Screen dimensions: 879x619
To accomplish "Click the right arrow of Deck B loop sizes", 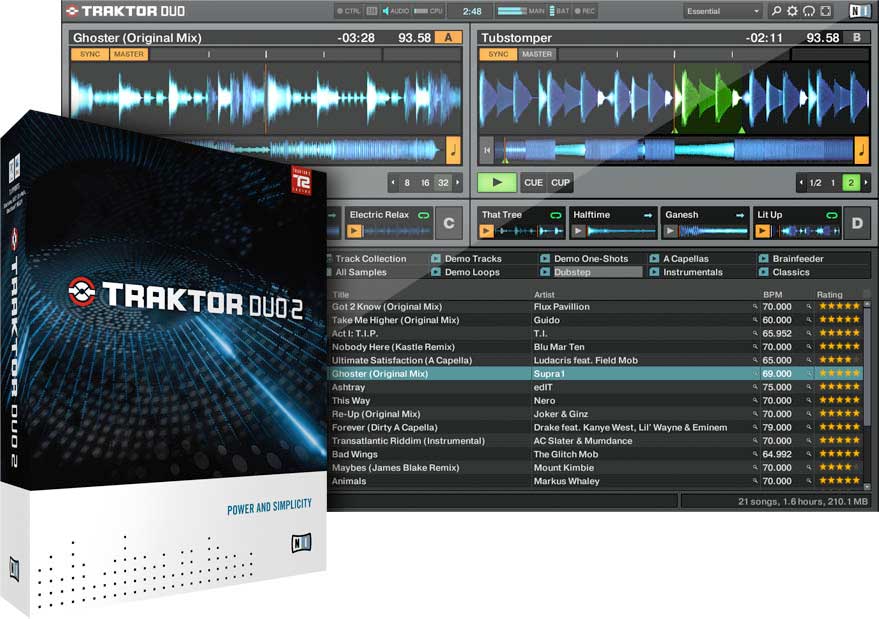I will pyautogui.click(x=866, y=183).
